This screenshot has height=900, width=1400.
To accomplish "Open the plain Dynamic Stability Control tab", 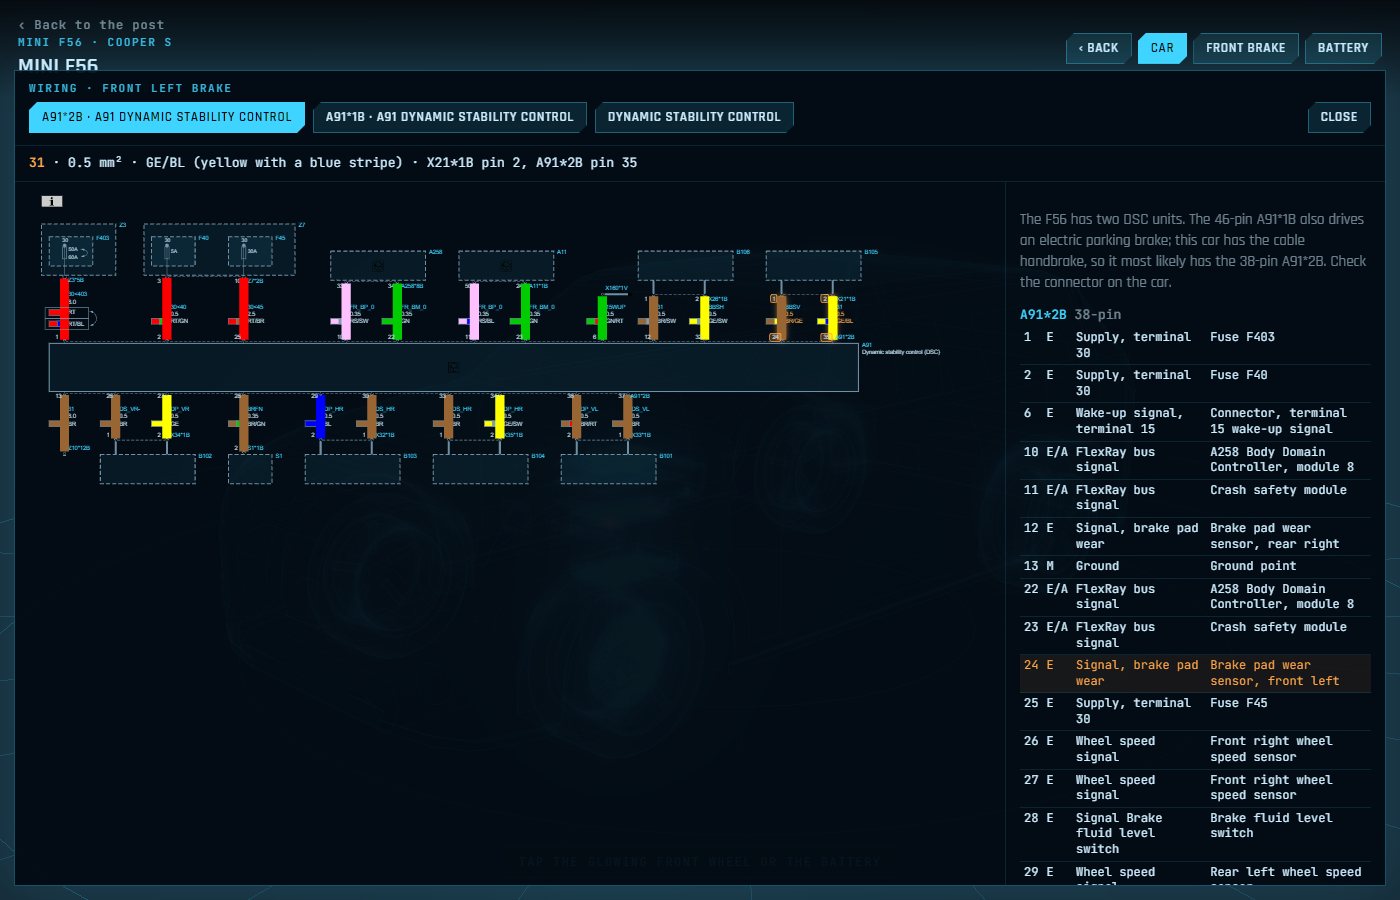I will 694,117.
